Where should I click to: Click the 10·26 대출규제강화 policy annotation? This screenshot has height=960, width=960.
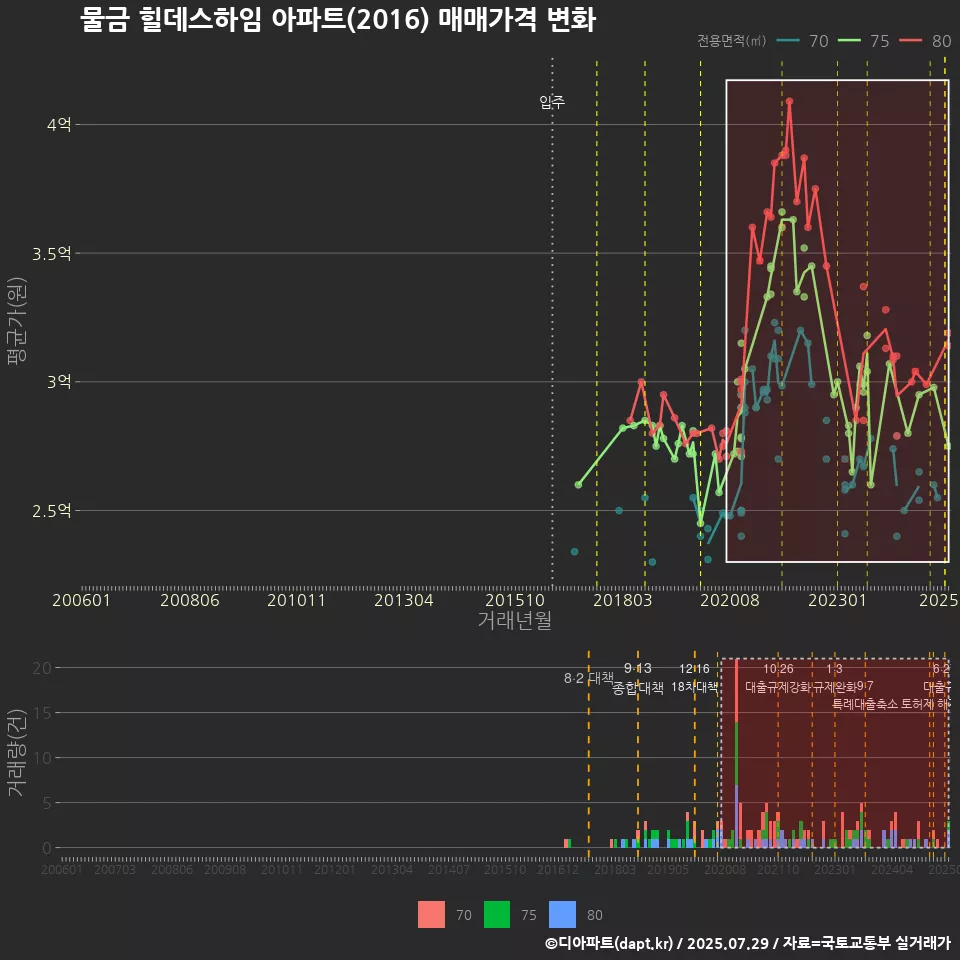pos(778,678)
